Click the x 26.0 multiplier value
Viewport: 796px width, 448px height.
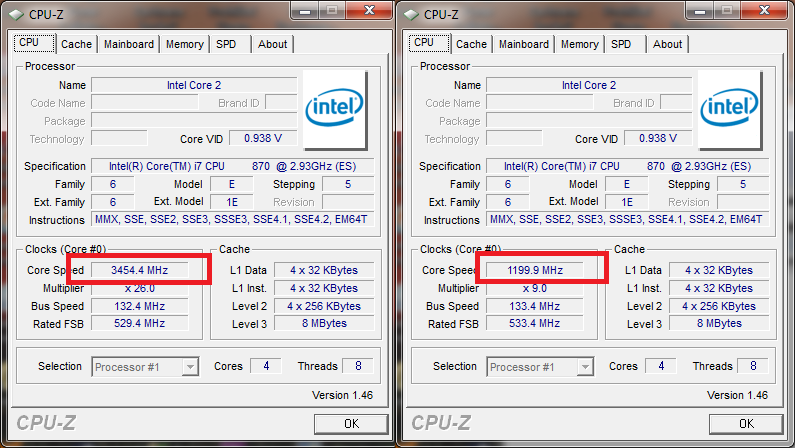[x=140, y=288]
